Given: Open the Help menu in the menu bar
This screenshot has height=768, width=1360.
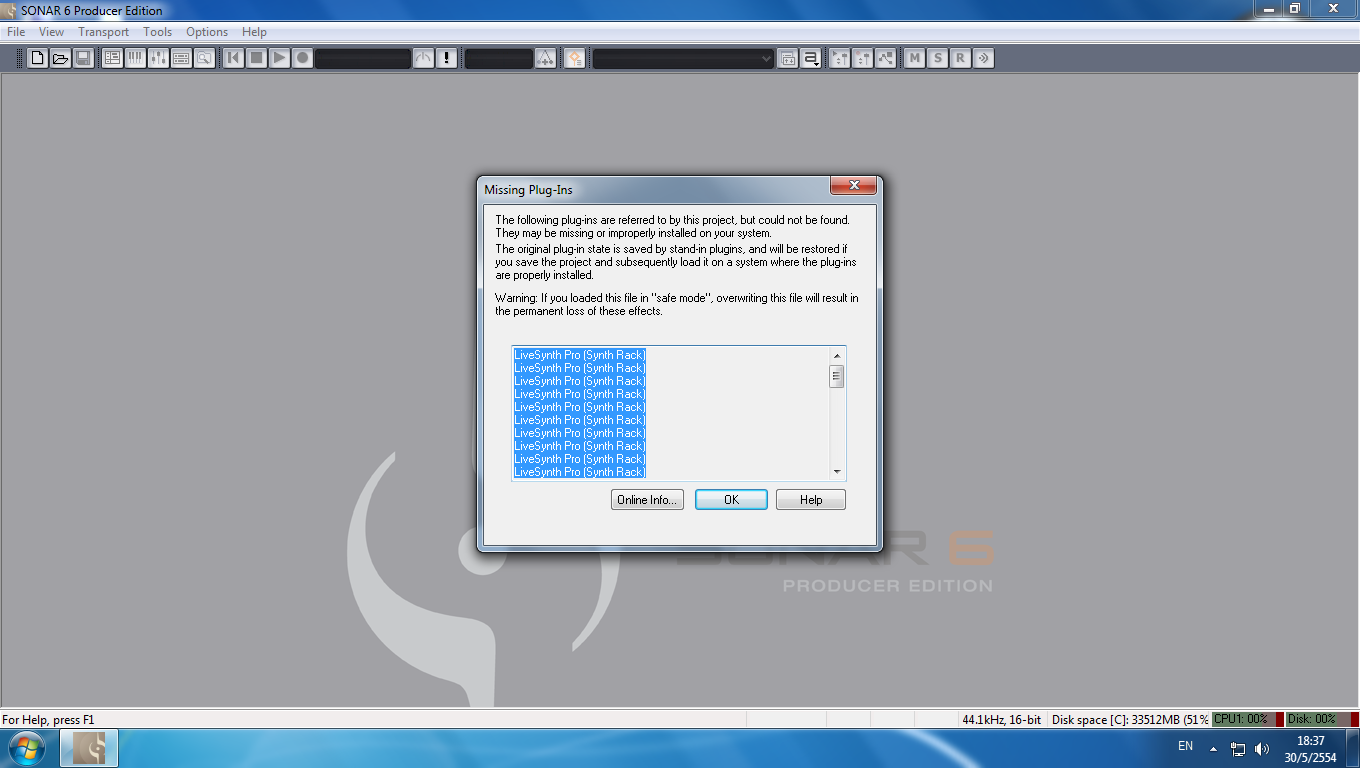Looking at the screenshot, I should [254, 32].
